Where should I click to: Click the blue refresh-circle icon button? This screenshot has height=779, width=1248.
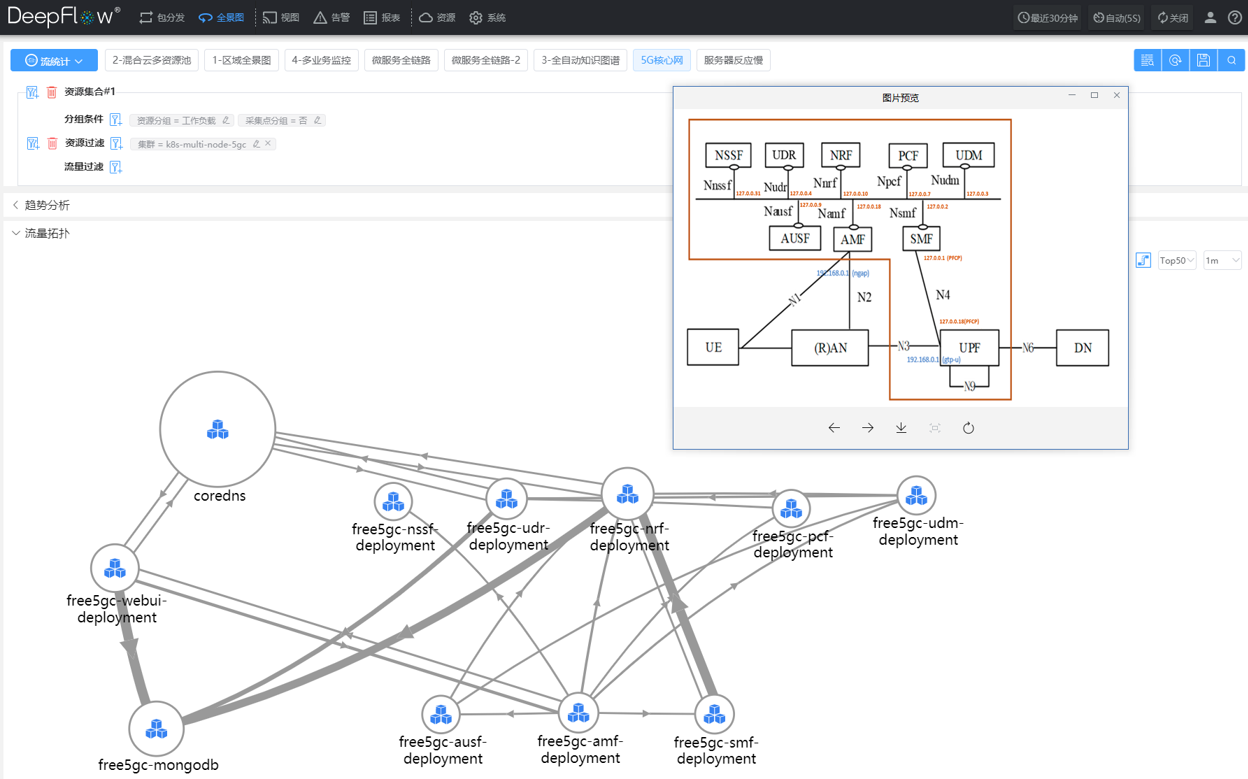point(1175,61)
